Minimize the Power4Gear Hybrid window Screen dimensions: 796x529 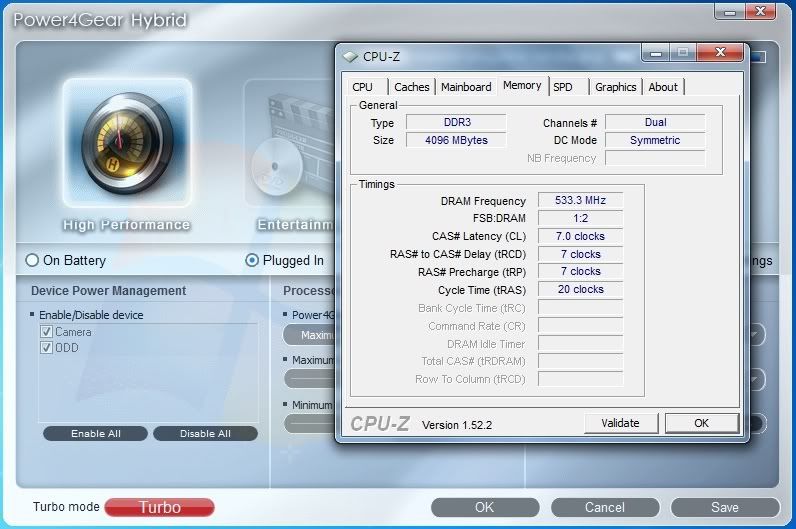(729, 12)
